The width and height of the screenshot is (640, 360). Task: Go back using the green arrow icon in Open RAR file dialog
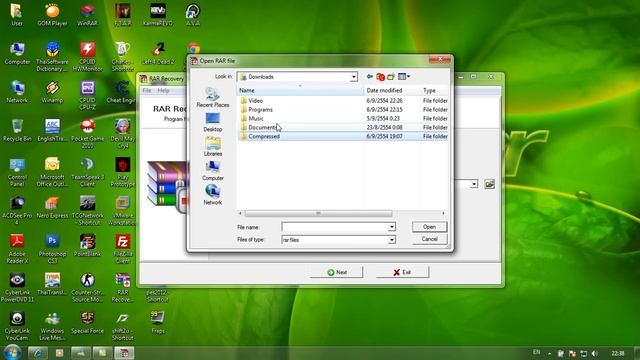tap(369, 76)
